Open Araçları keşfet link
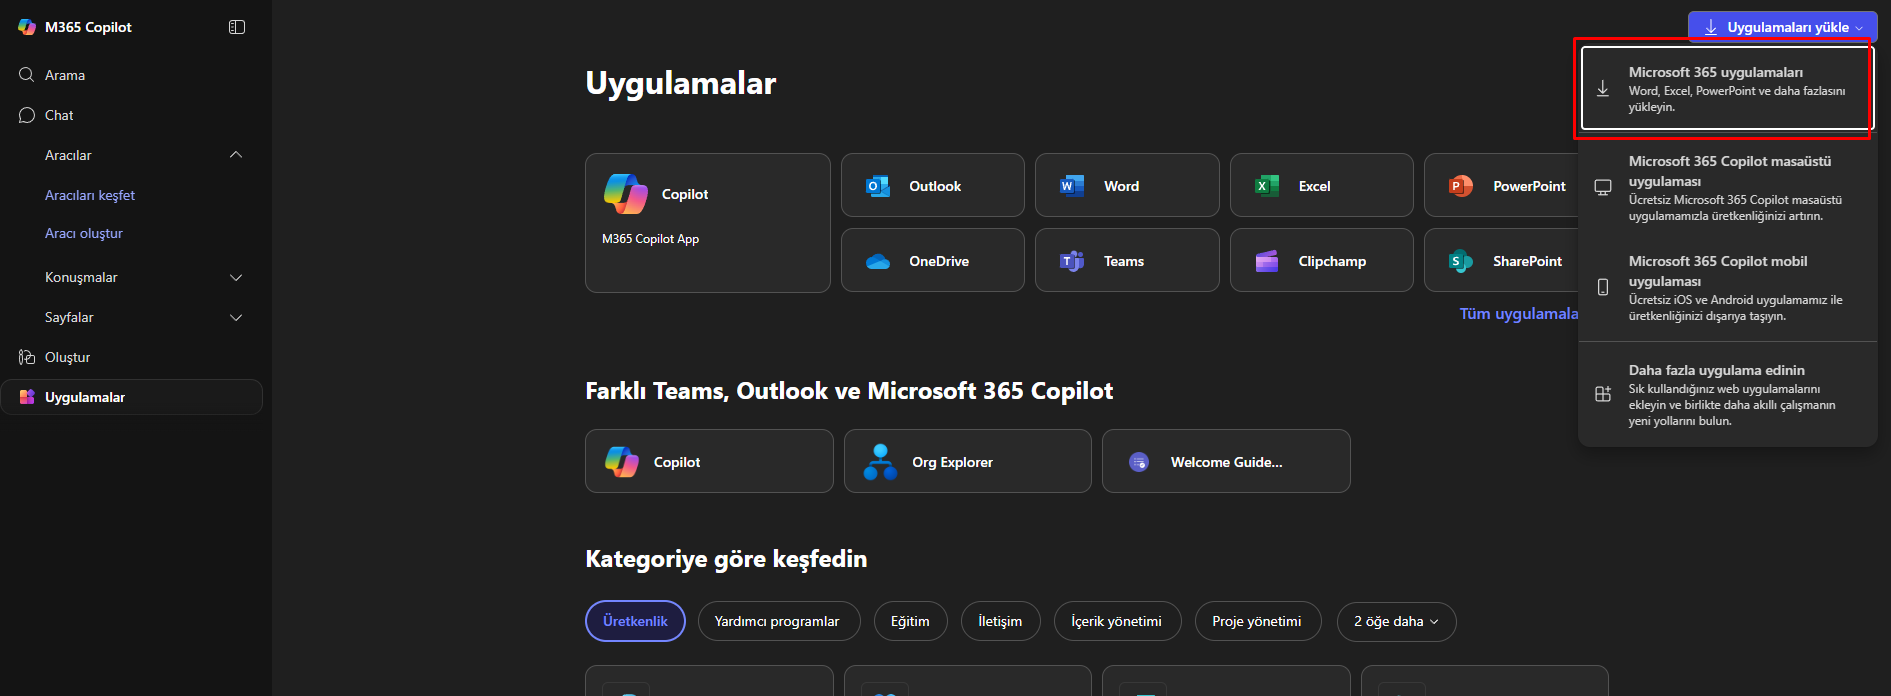The height and width of the screenshot is (696, 1891). (90, 195)
